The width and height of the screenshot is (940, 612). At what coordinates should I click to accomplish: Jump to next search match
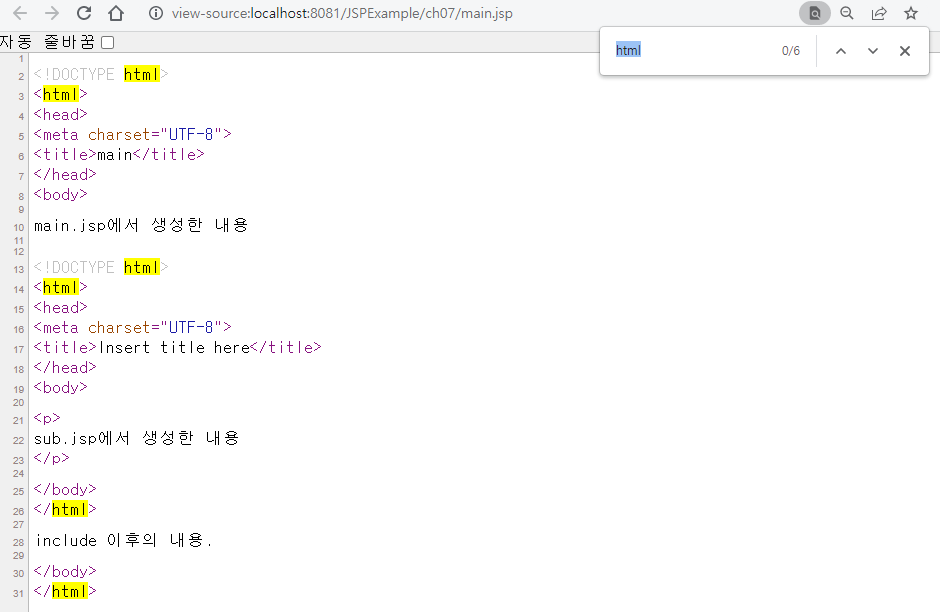(873, 51)
